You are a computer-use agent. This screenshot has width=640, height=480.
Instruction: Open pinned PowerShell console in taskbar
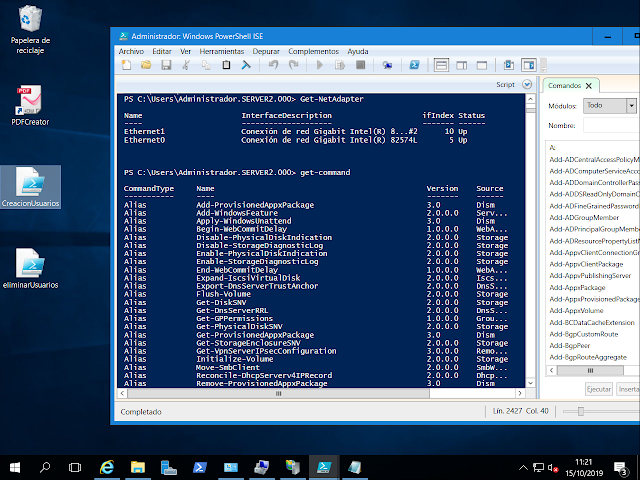point(200,467)
